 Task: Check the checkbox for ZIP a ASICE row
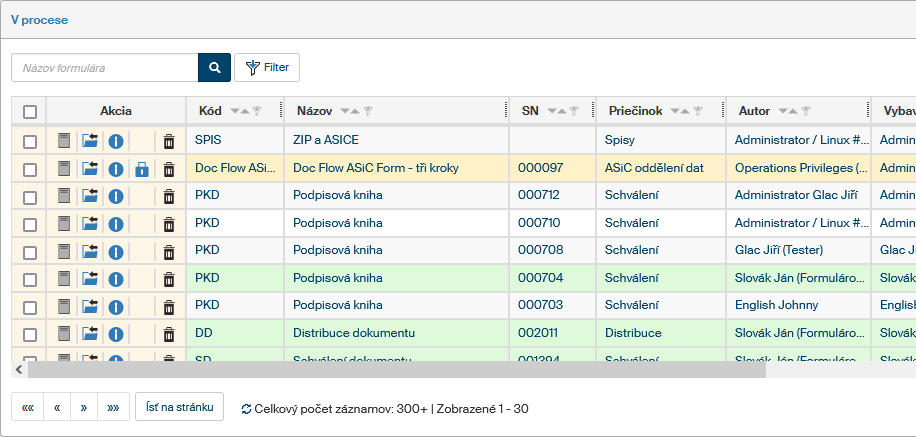click(30, 142)
